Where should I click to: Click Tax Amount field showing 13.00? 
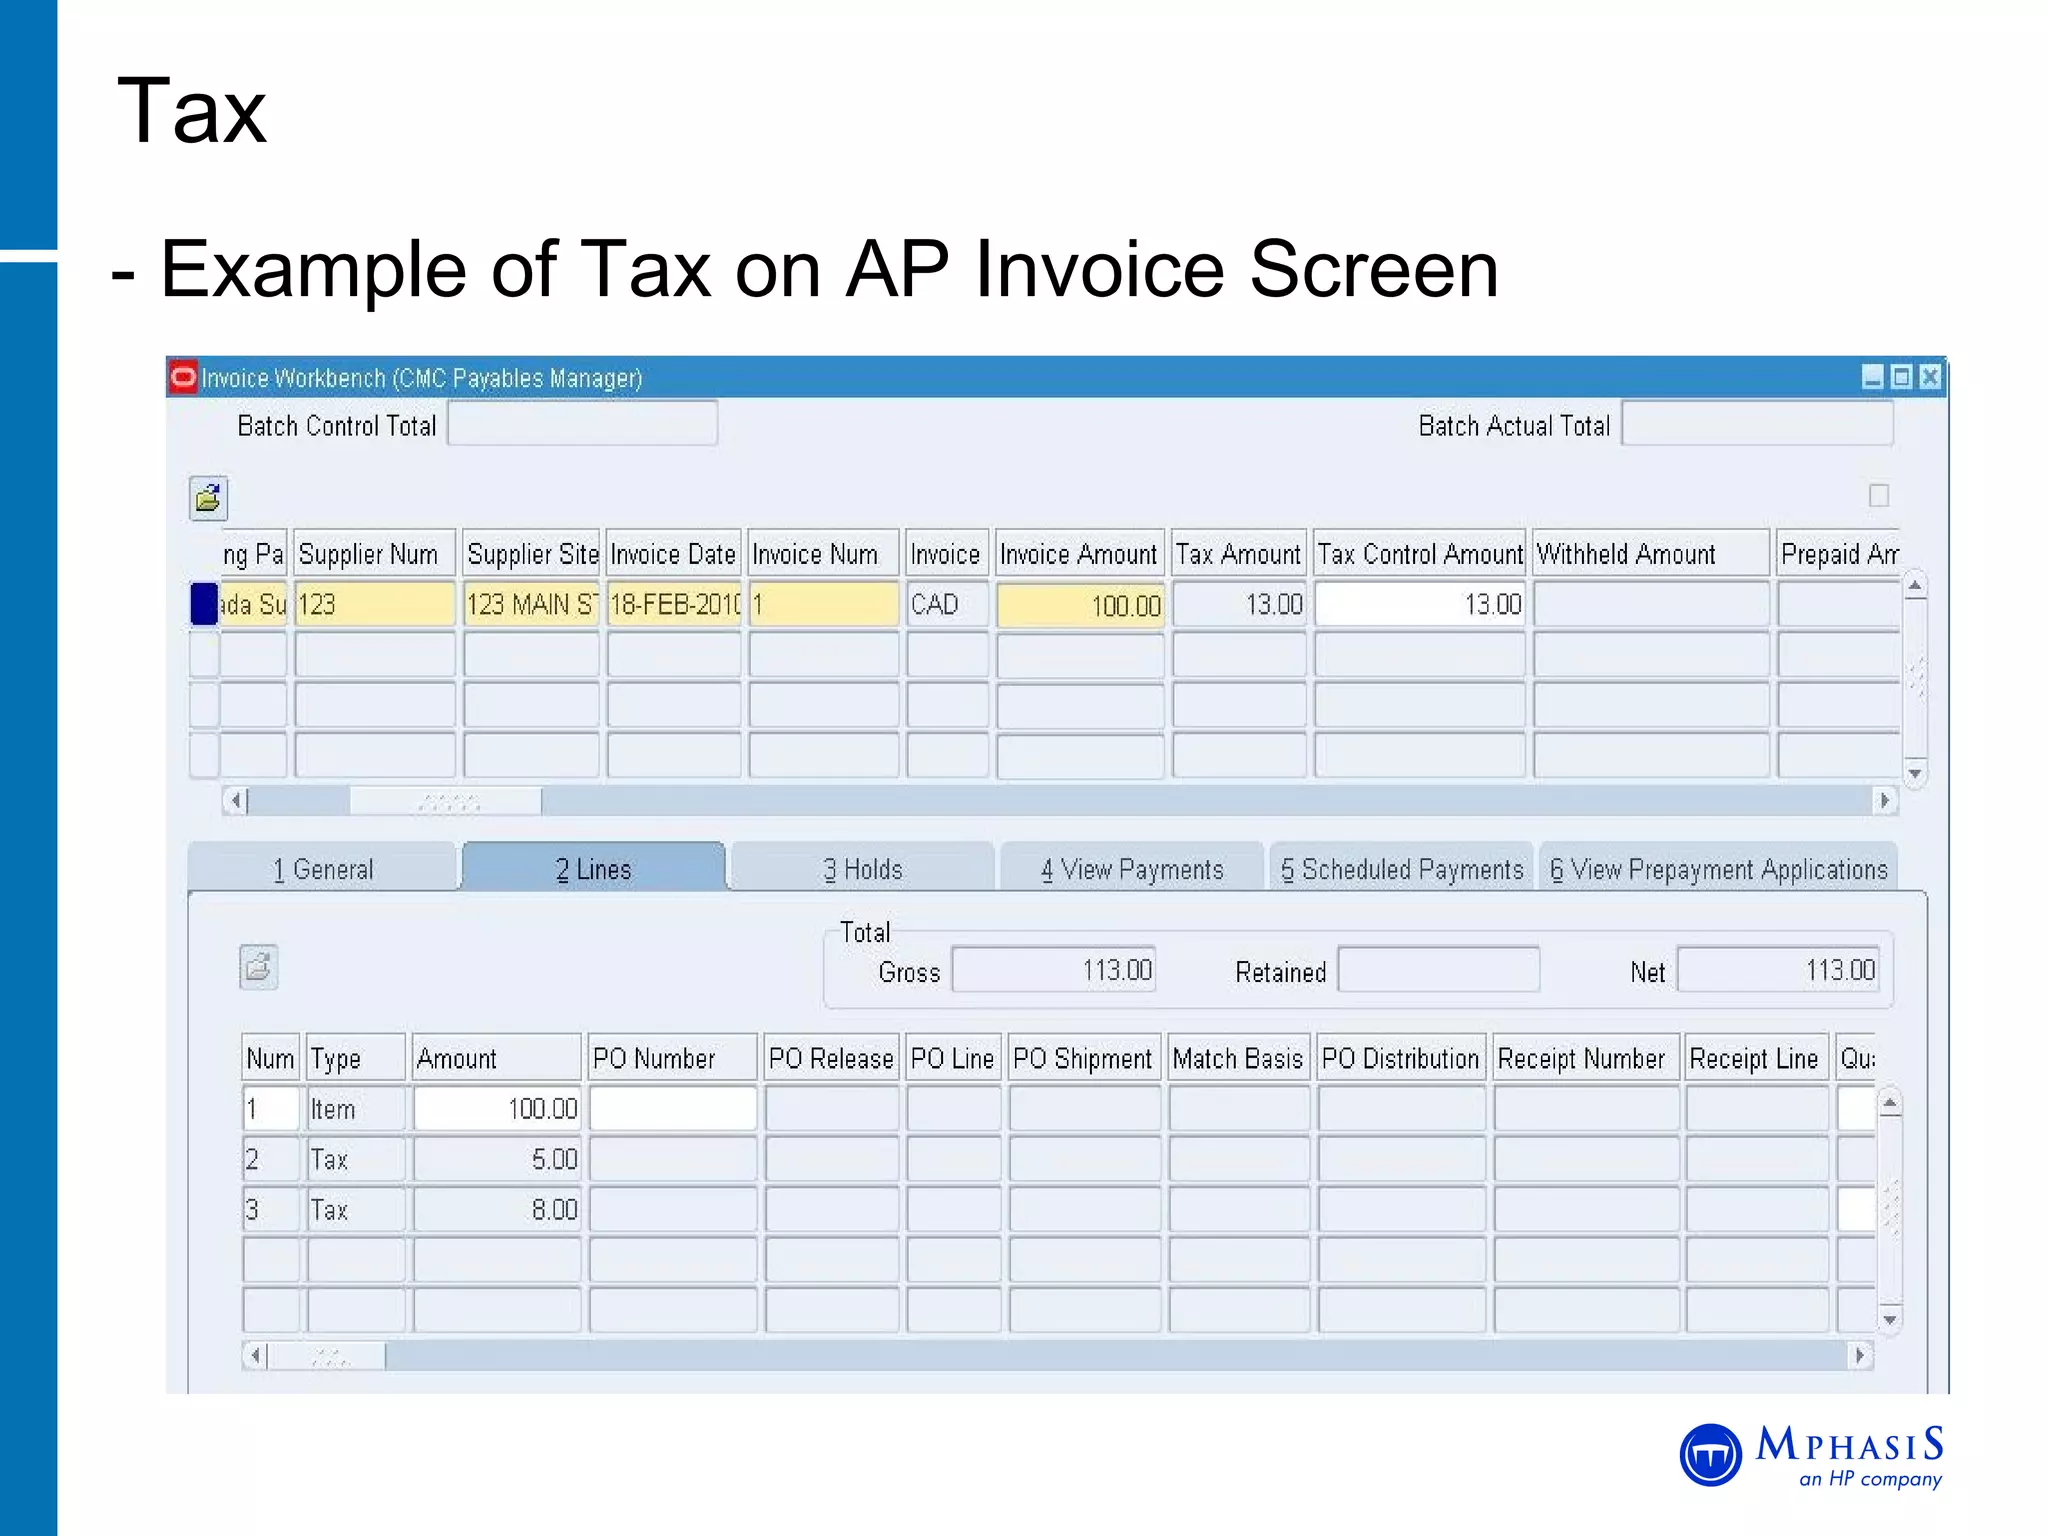tap(1239, 604)
